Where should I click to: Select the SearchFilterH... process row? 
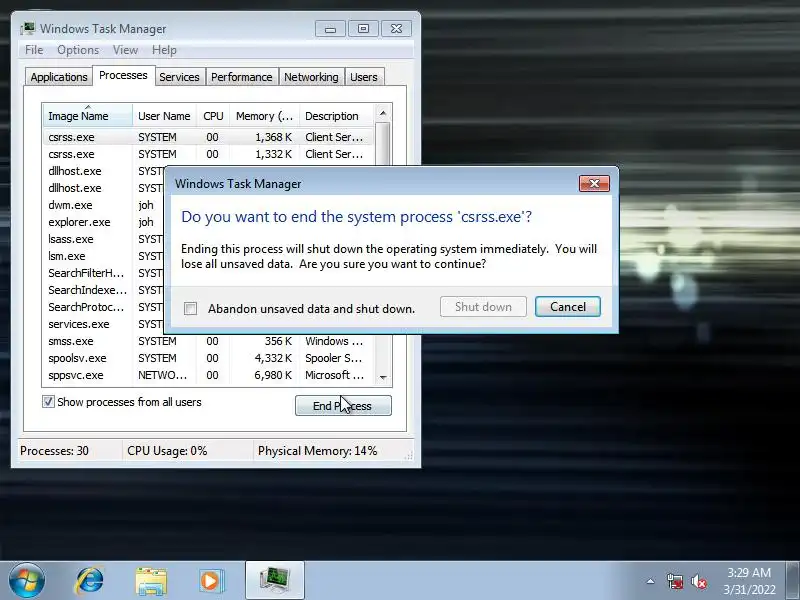coord(104,273)
